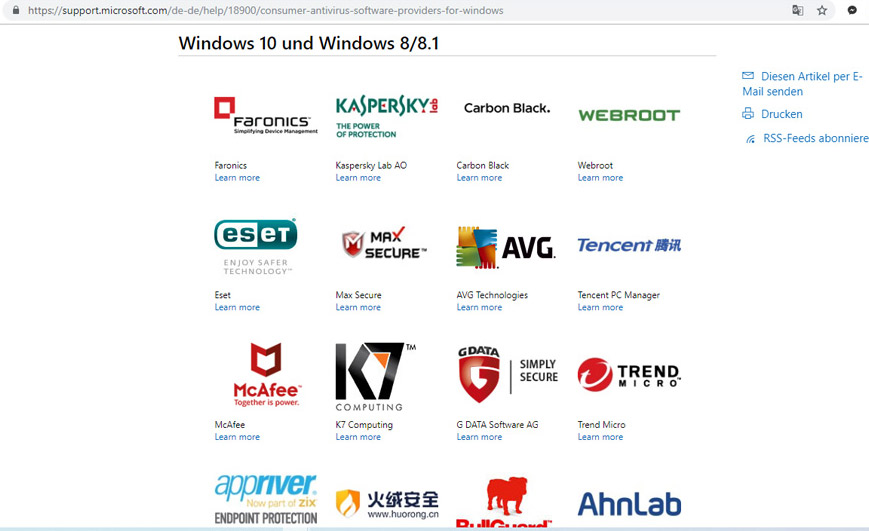This screenshot has height=531, width=869.
Task: Click the Tencent PC Manager name text
Action: [x=618, y=295]
